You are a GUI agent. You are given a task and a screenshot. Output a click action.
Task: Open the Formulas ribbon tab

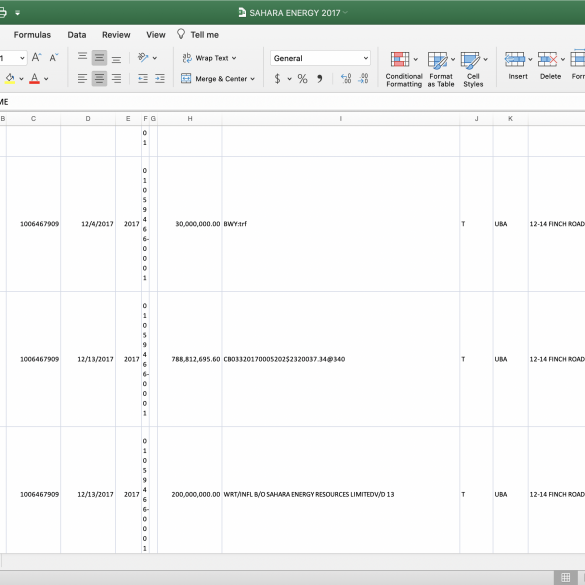pyautogui.click(x=32, y=35)
